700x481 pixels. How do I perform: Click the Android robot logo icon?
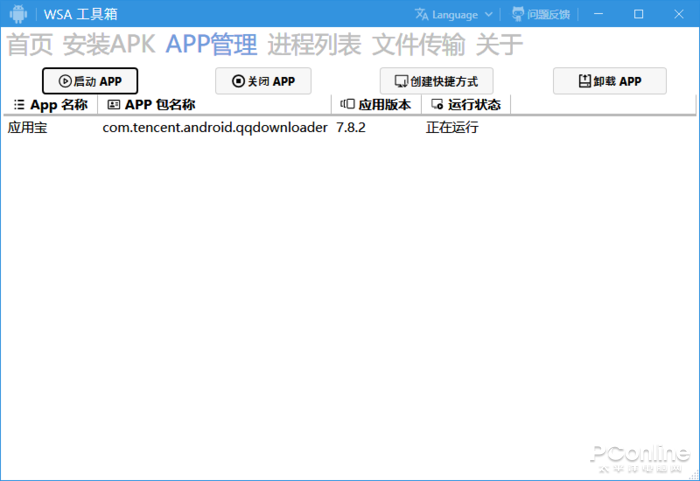tap(18, 14)
